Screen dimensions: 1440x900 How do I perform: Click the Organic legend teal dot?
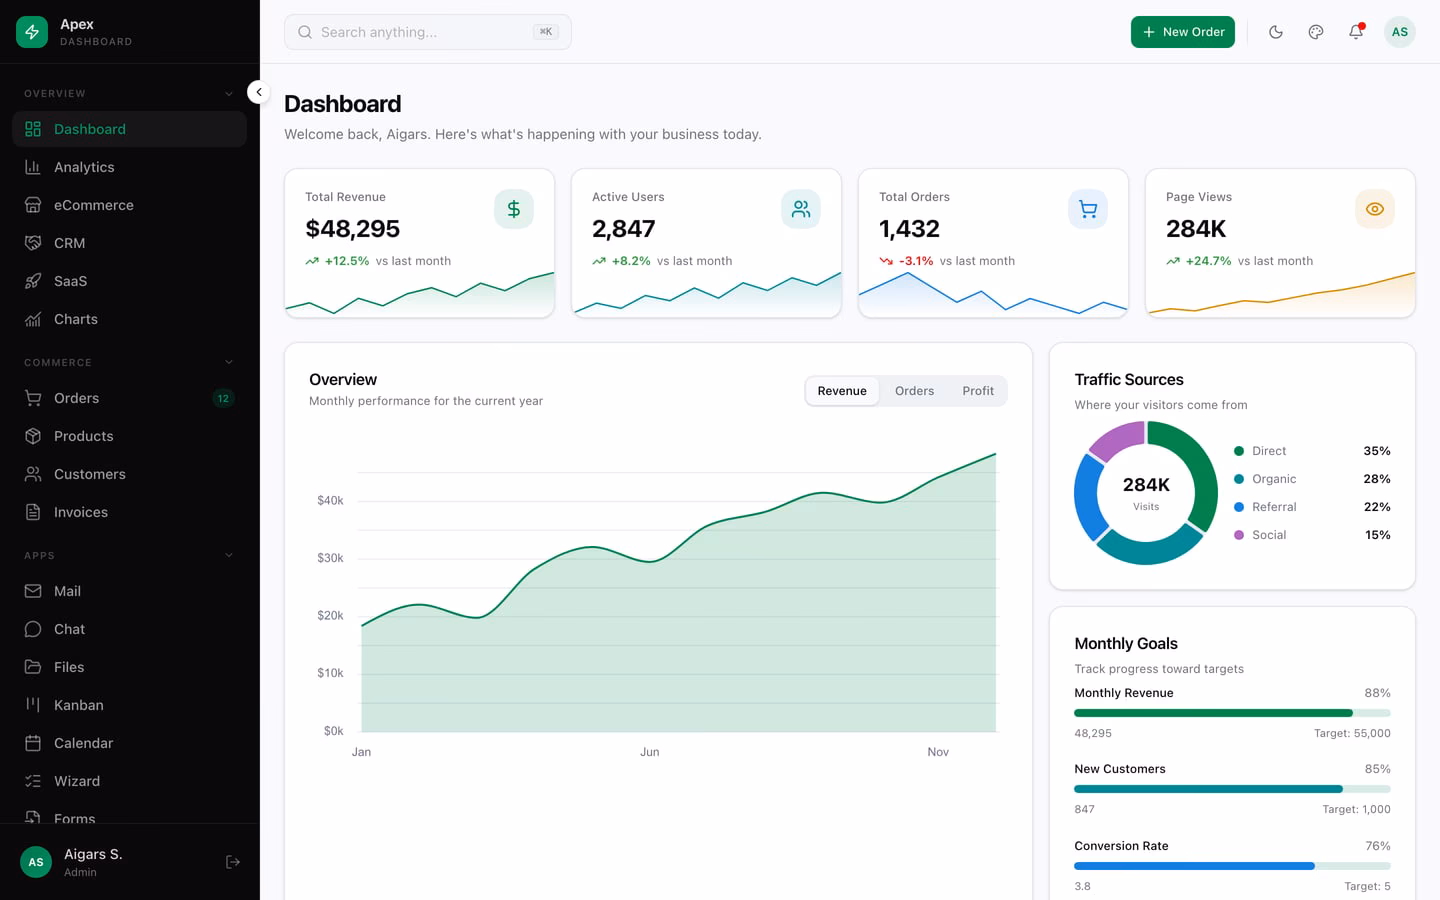(x=1239, y=479)
